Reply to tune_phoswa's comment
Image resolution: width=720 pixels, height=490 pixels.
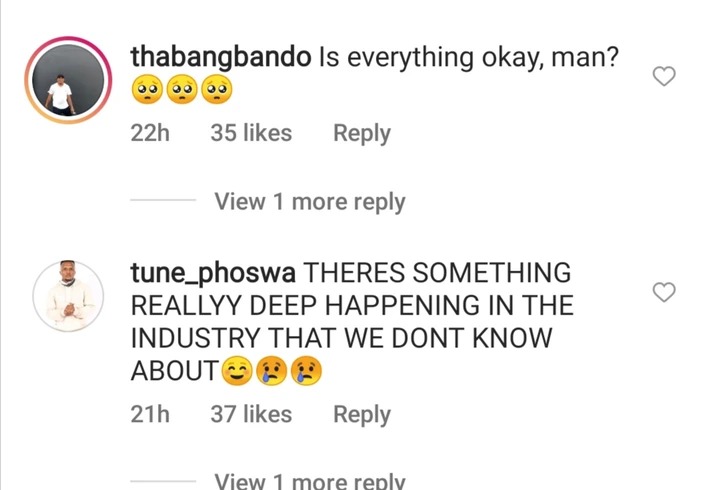tap(362, 415)
